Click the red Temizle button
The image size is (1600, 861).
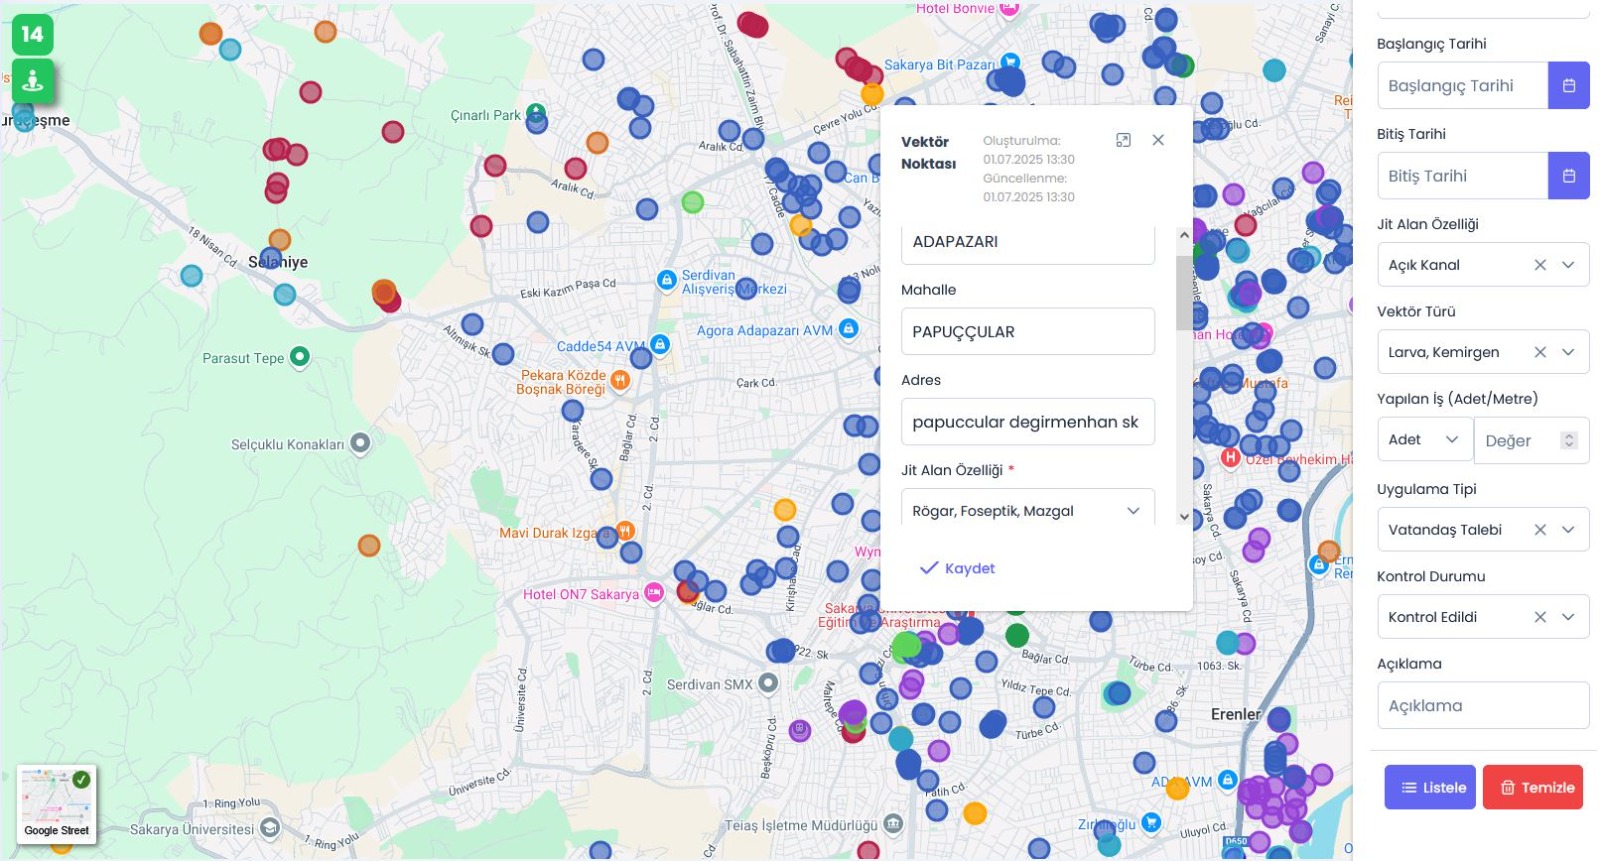coord(1532,787)
